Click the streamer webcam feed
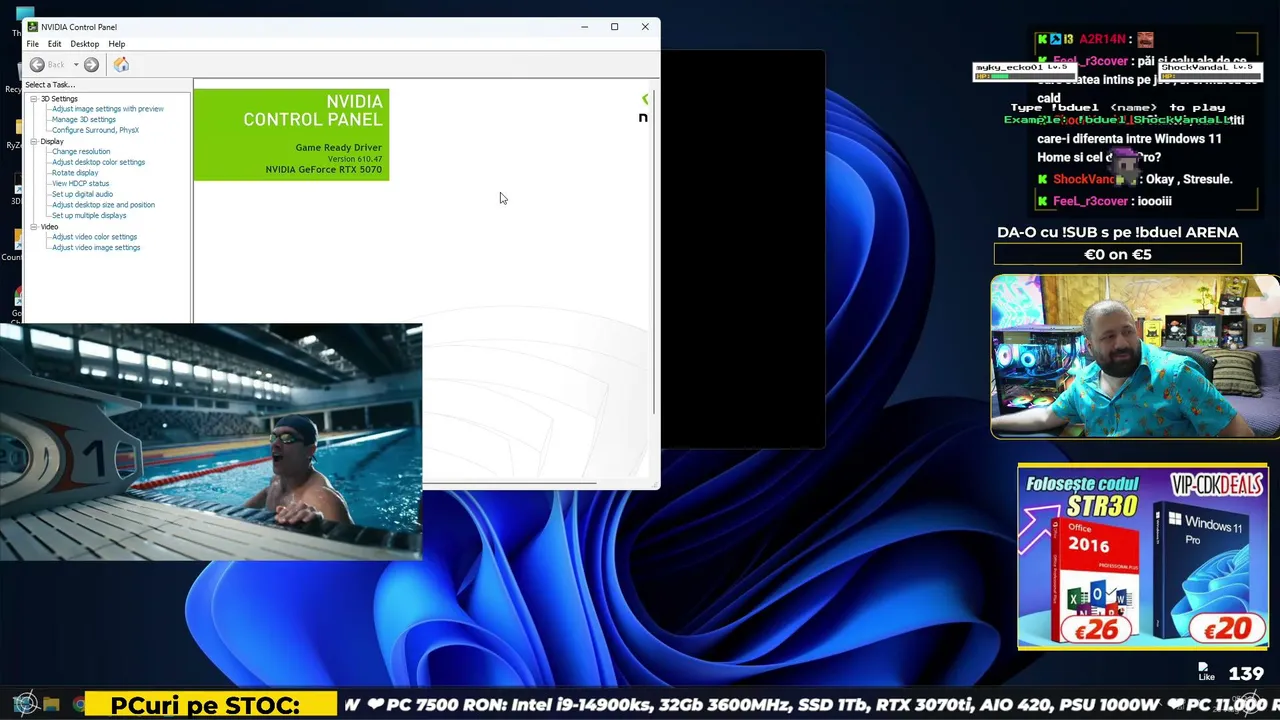Screen dimensions: 1280x720 click(x=1135, y=357)
